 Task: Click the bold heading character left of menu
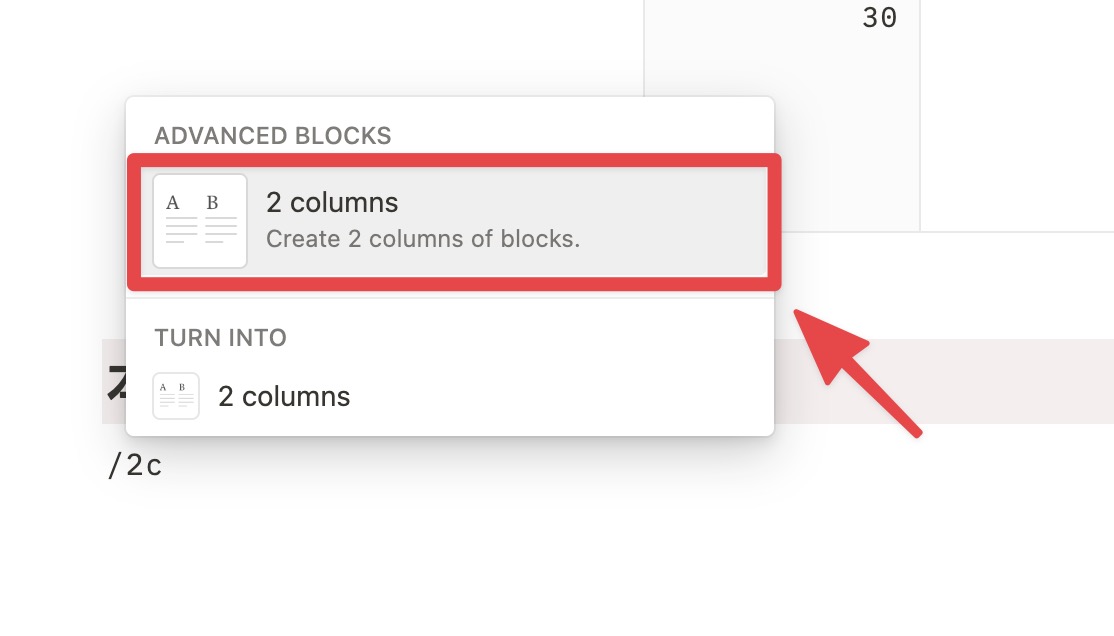coord(116,382)
